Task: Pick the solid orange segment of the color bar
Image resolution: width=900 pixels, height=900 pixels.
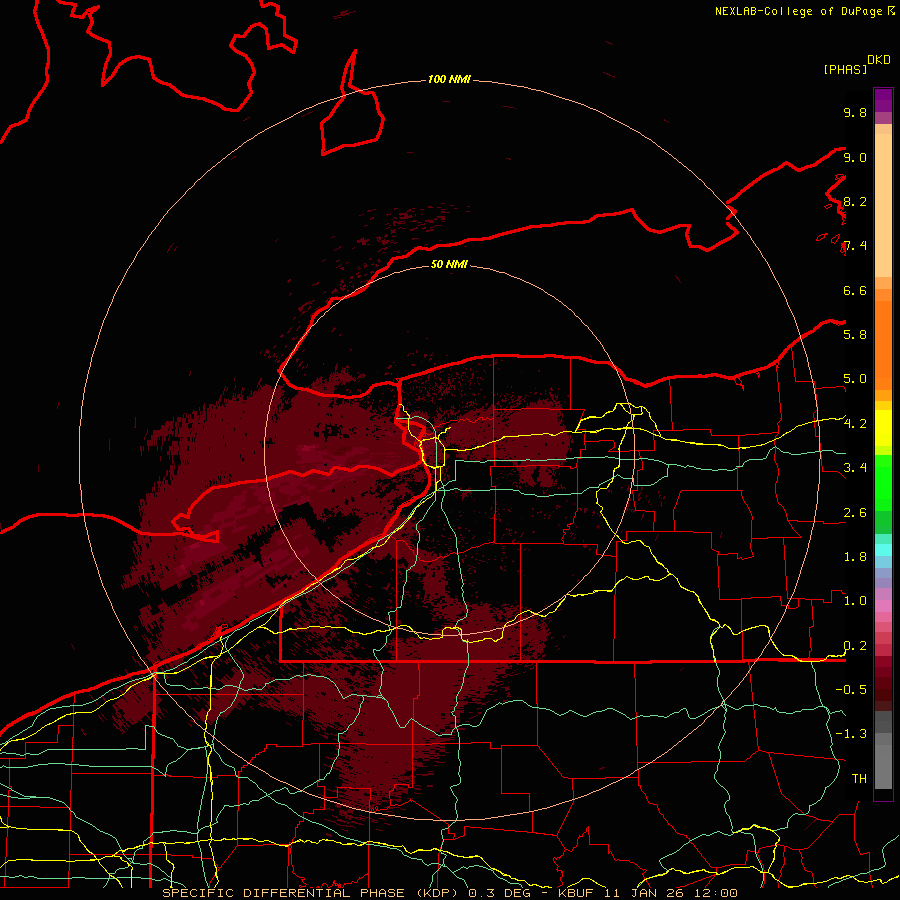Action: [883, 346]
